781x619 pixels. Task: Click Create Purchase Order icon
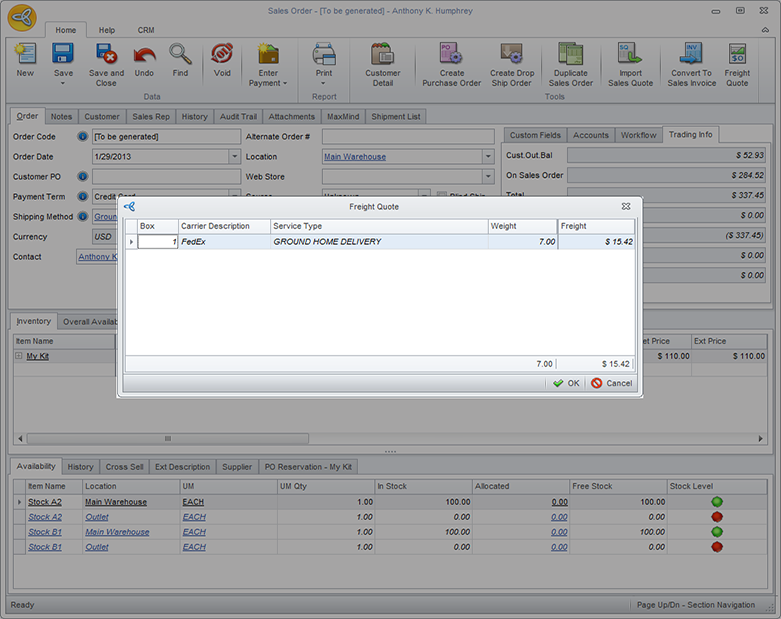(451, 55)
